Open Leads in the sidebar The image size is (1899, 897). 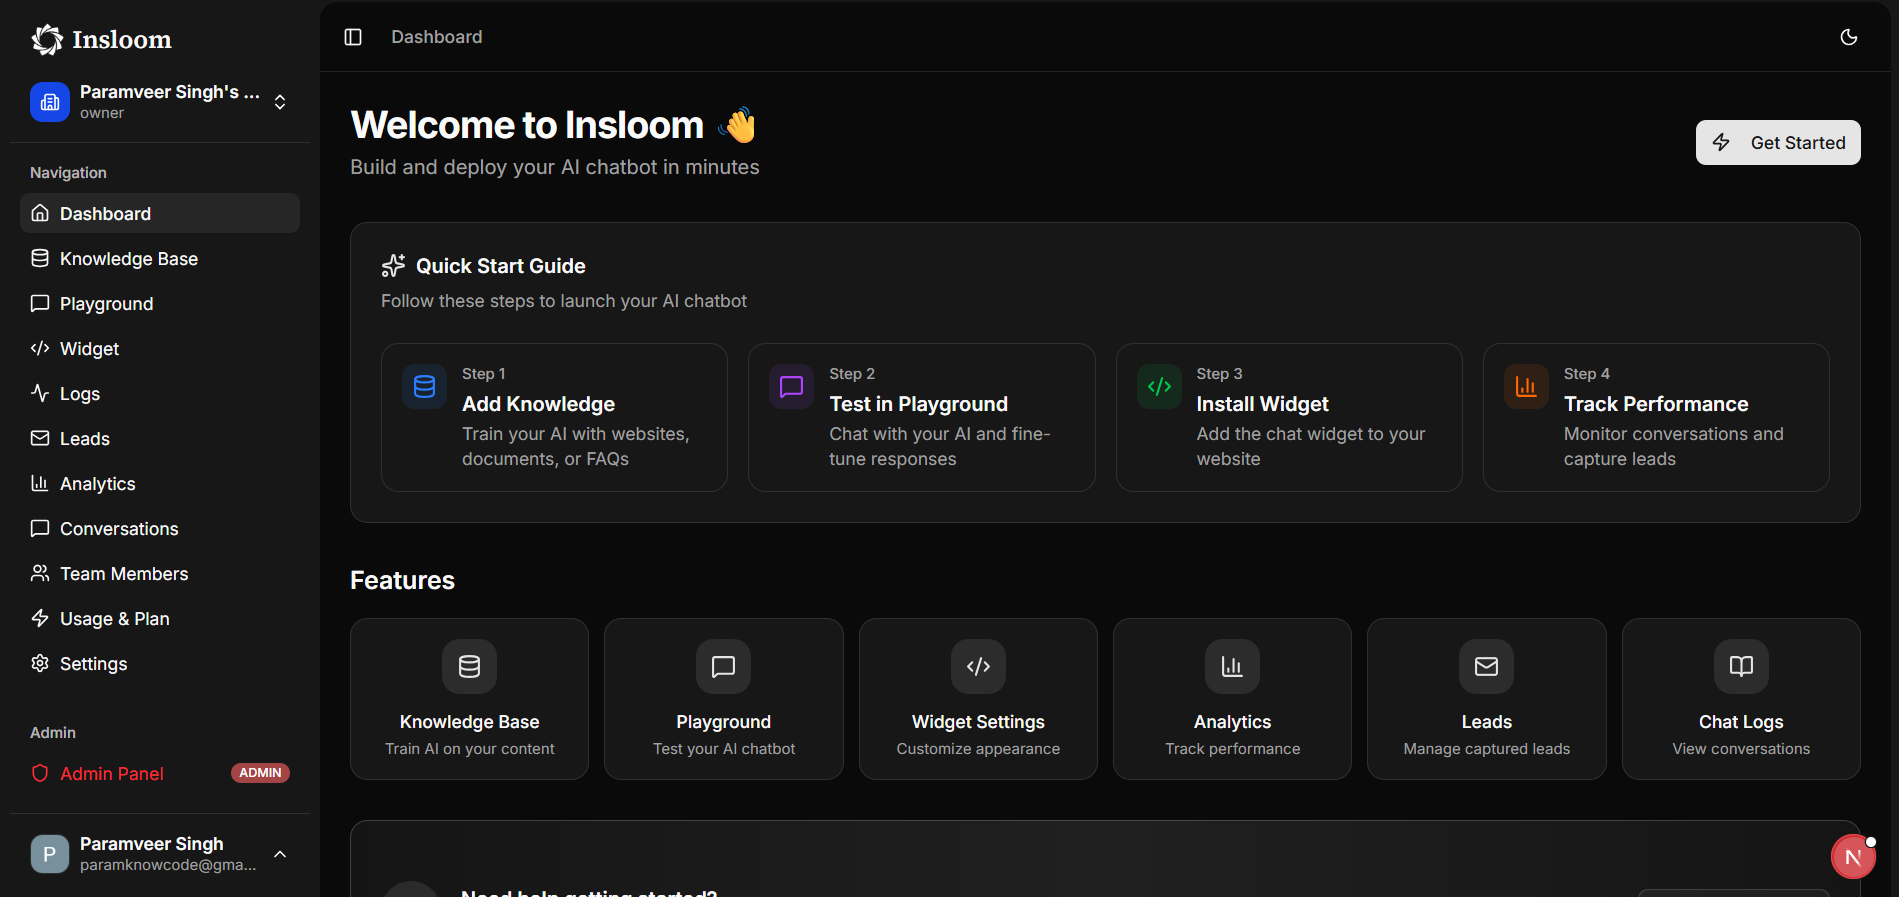tap(160, 438)
